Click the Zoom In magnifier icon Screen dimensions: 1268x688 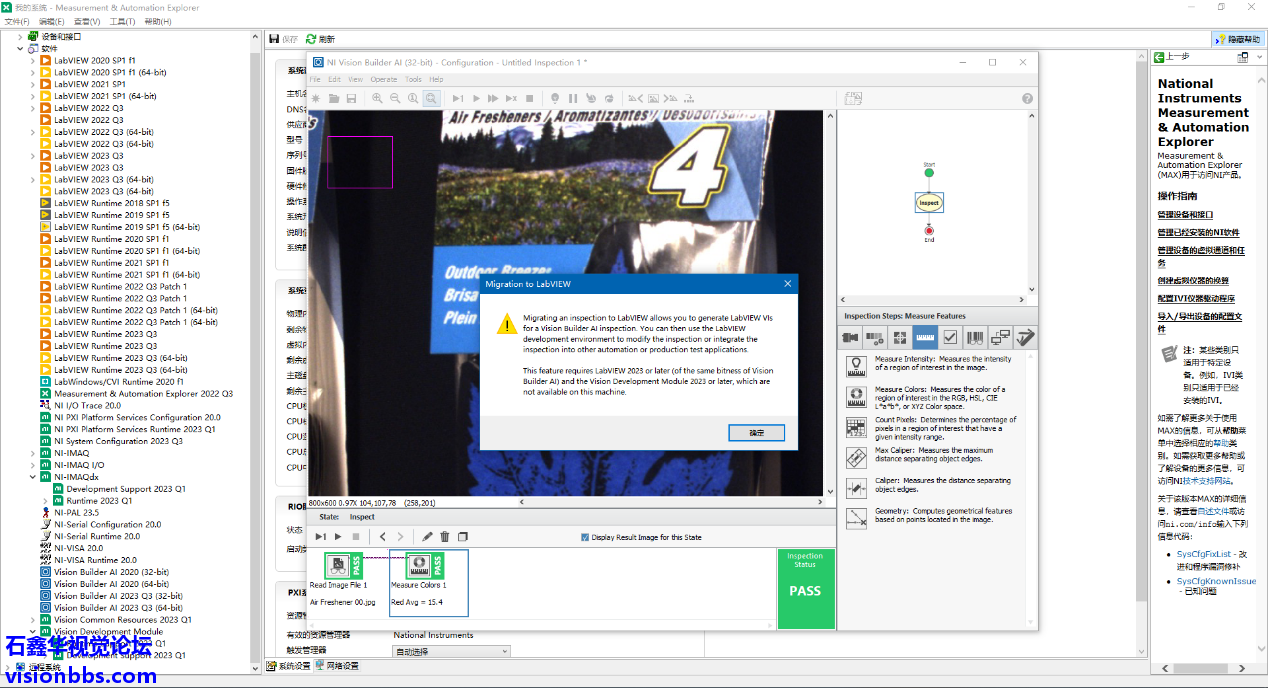pyautogui.click(x=377, y=98)
